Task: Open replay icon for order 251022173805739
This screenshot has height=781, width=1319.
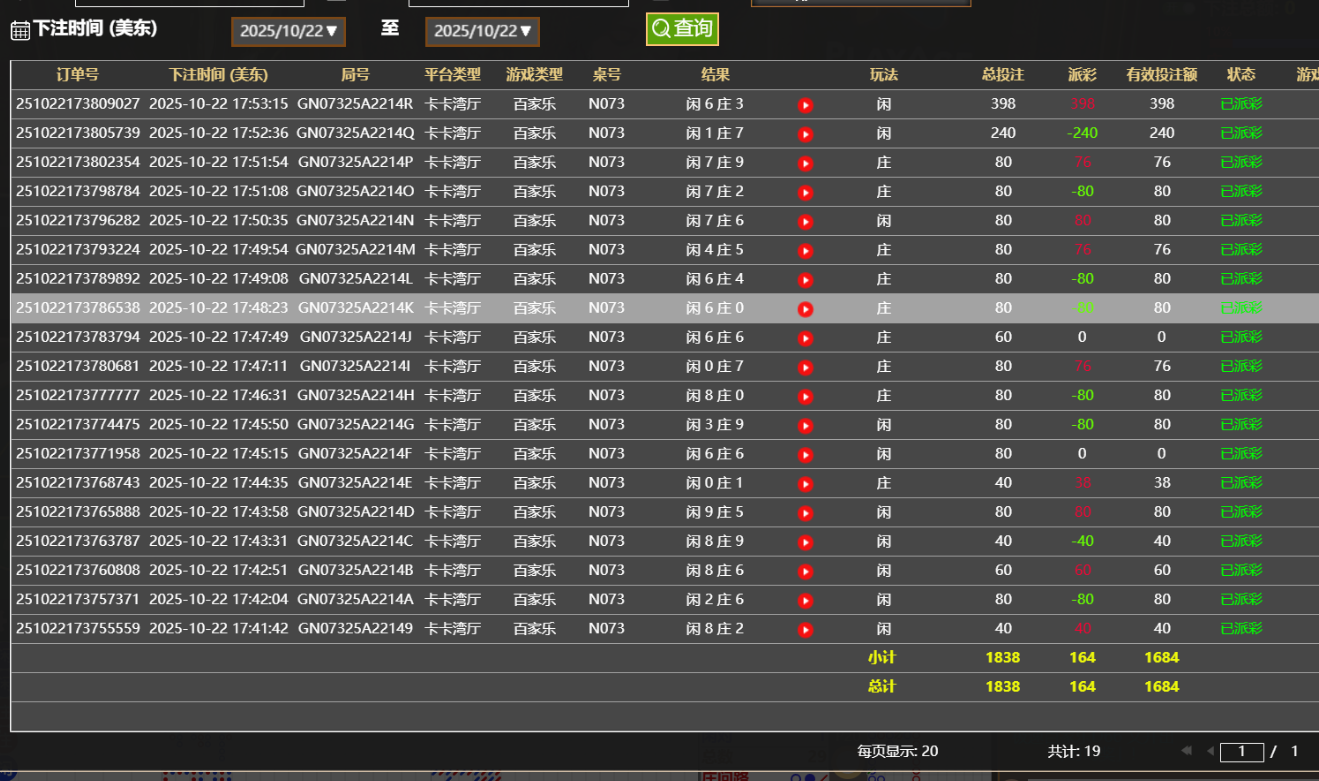Action: pos(805,134)
